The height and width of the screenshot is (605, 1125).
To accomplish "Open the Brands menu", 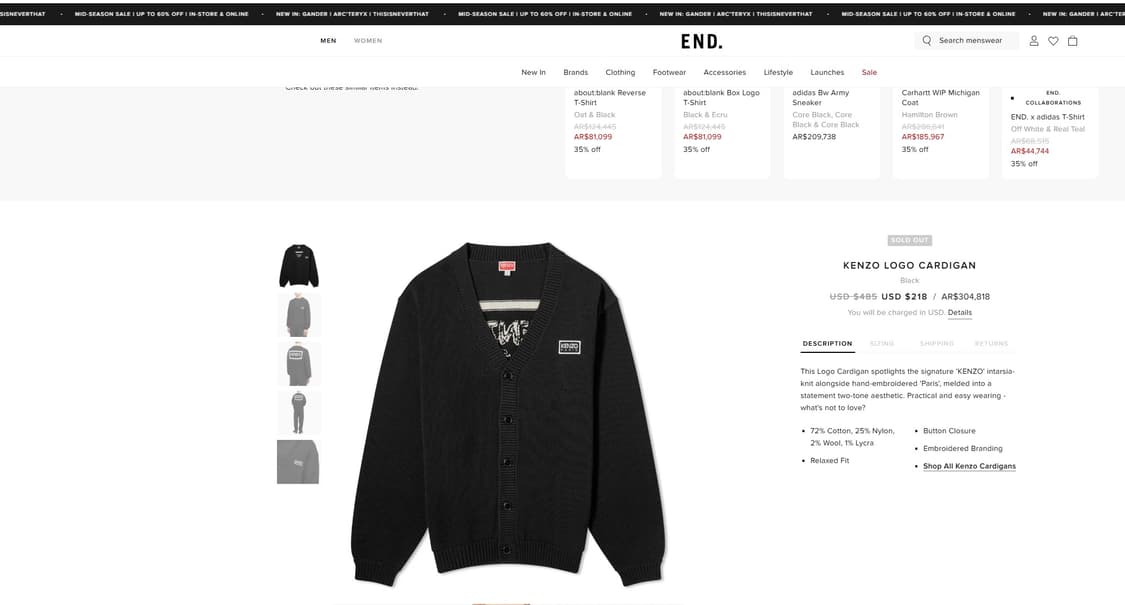I will click(x=575, y=72).
